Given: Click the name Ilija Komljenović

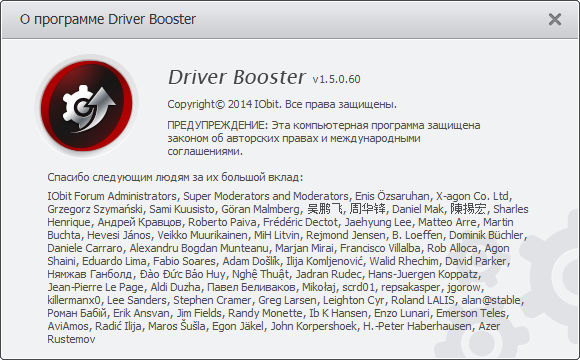Looking at the screenshot, I should 324,261.
